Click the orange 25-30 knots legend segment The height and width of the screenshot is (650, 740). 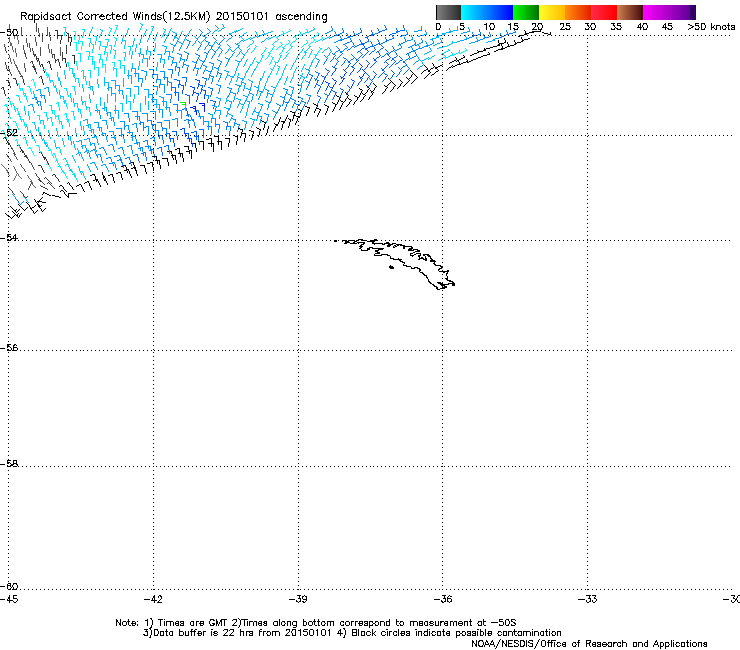click(578, 12)
